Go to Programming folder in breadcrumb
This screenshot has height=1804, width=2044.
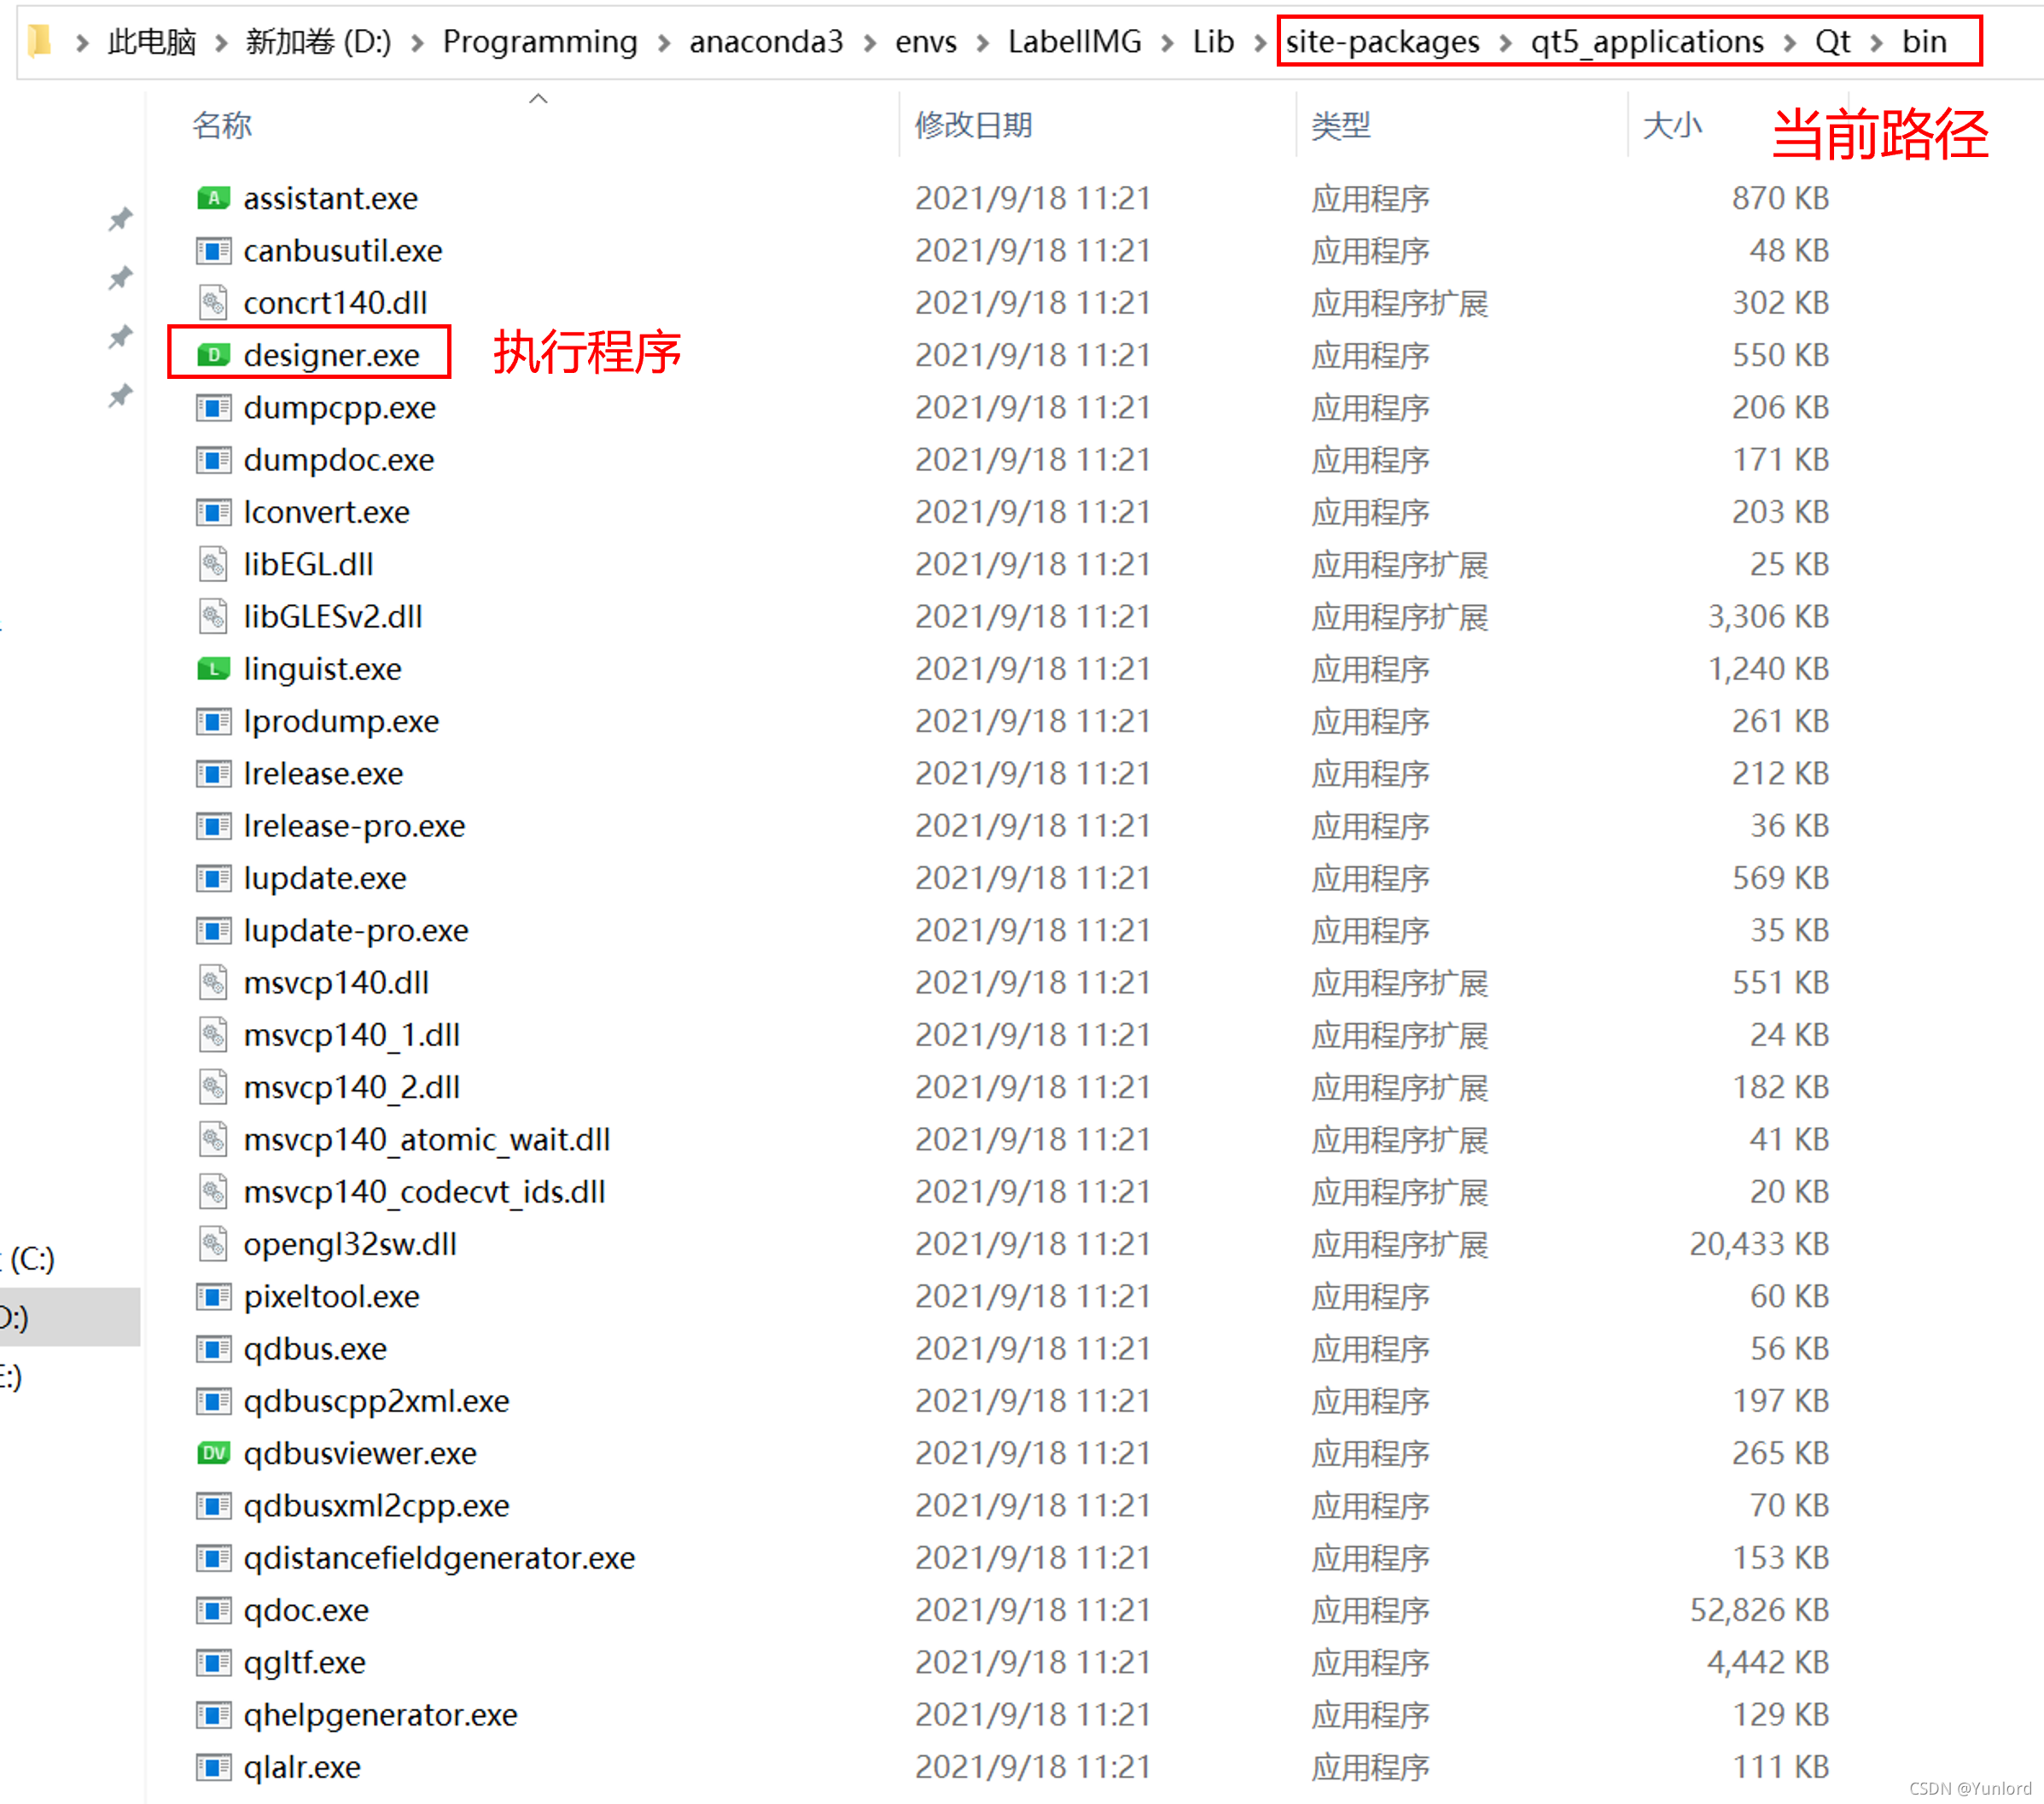(x=540, y=42)
